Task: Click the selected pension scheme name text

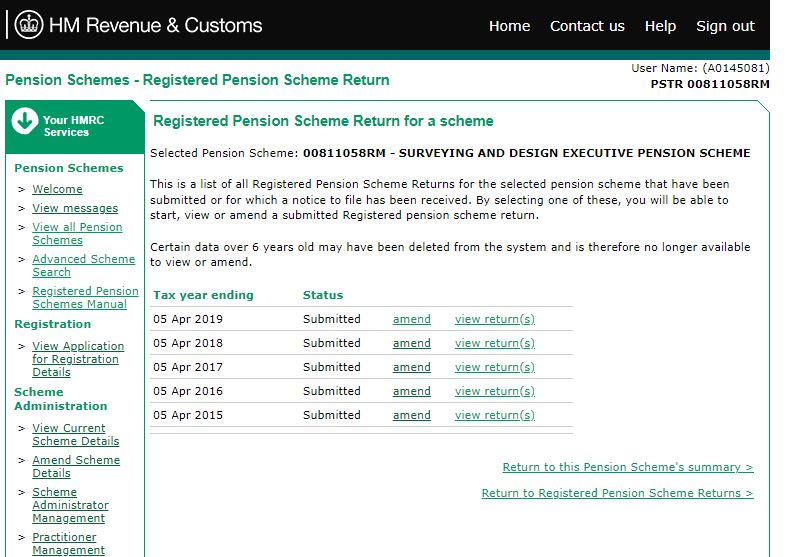Action: click(526, 153)
